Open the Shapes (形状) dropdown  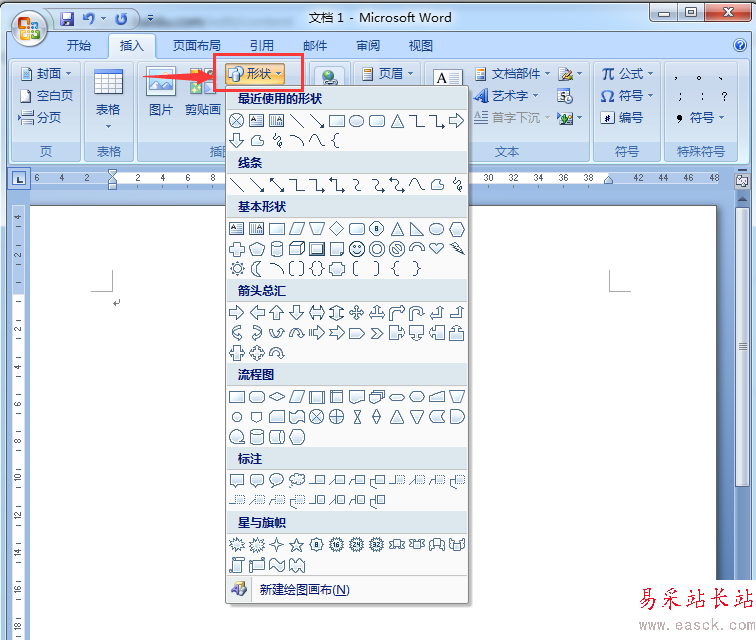click(x=256, y=74)
